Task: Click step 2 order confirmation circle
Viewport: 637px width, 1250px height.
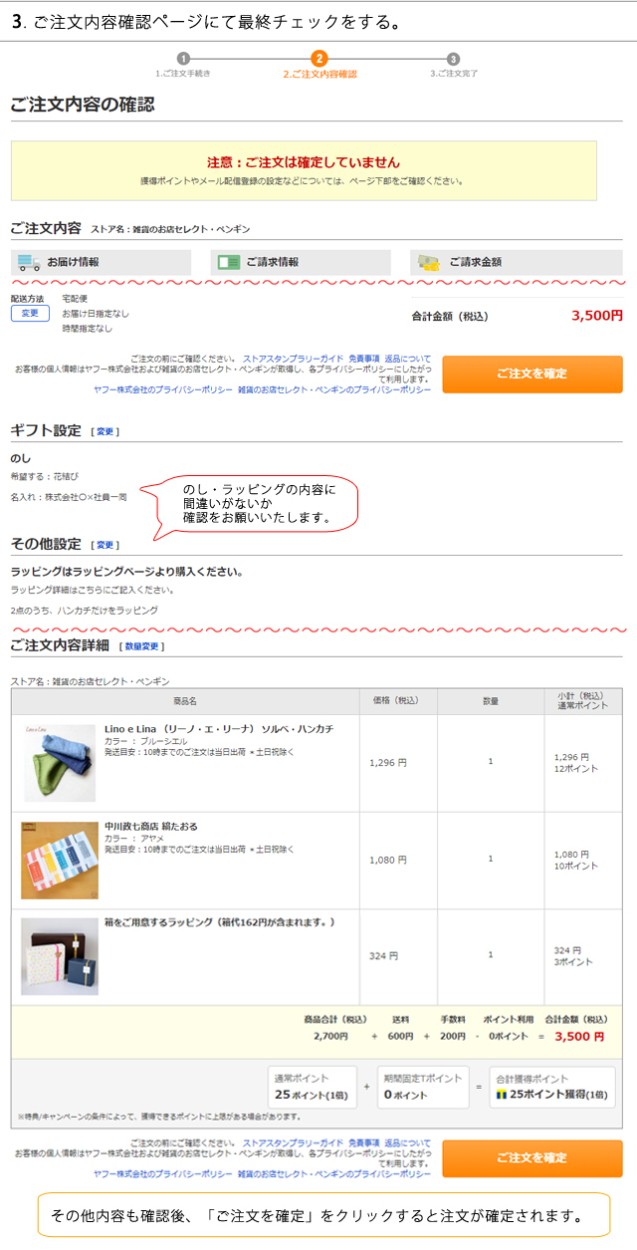Action: coord(319,59)
